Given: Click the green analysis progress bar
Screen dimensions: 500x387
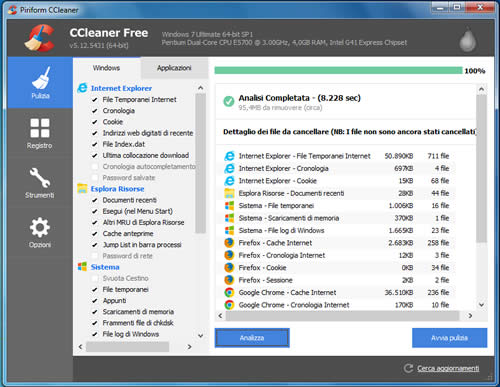Looking at the screenshot, I should [338, 70].
